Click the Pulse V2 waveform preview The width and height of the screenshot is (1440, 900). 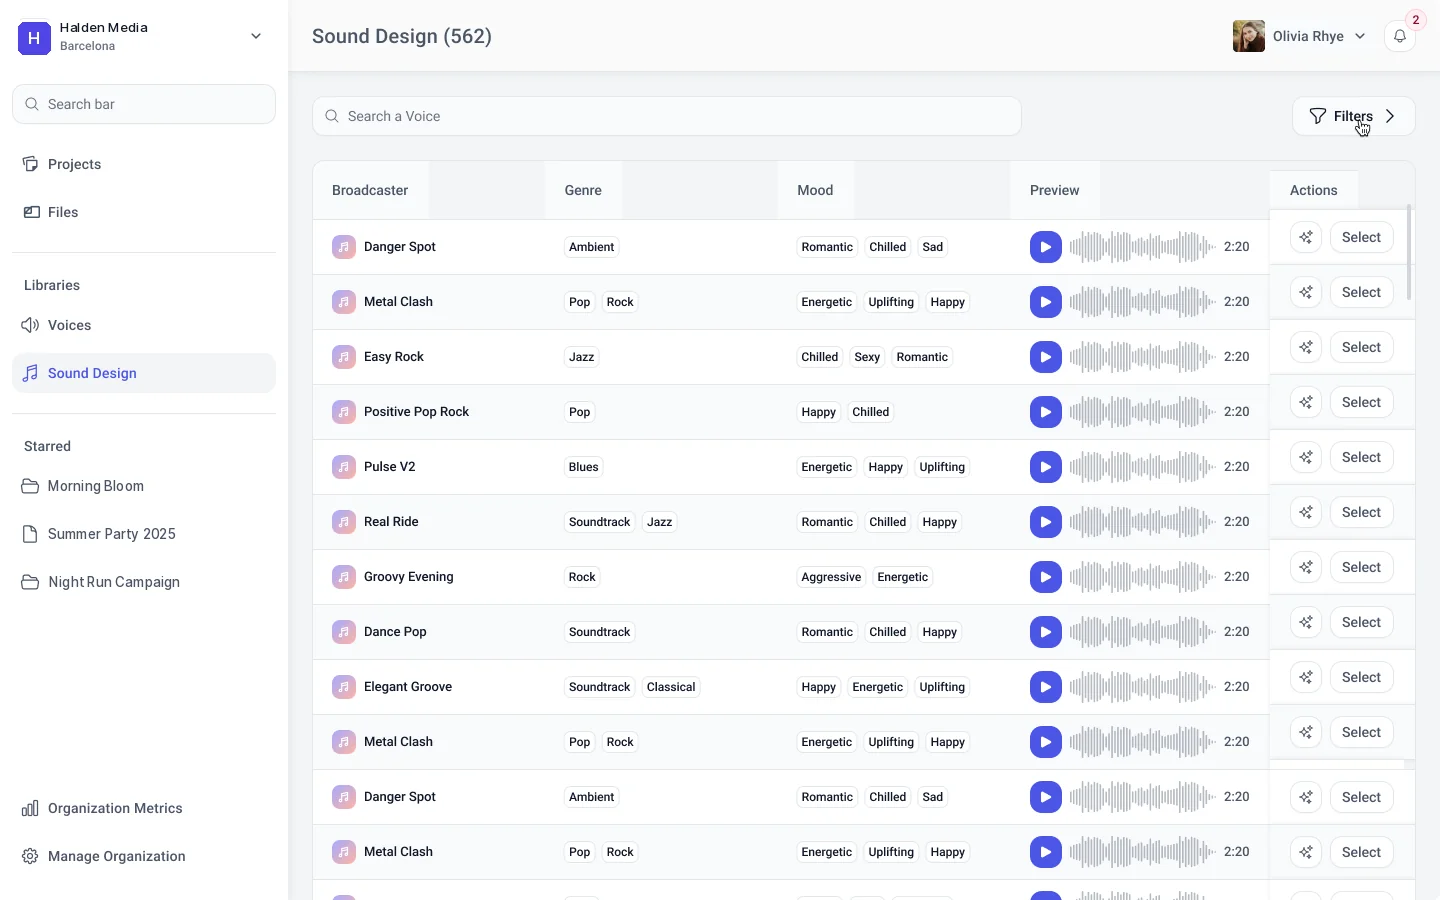[x=1142, y=467]
